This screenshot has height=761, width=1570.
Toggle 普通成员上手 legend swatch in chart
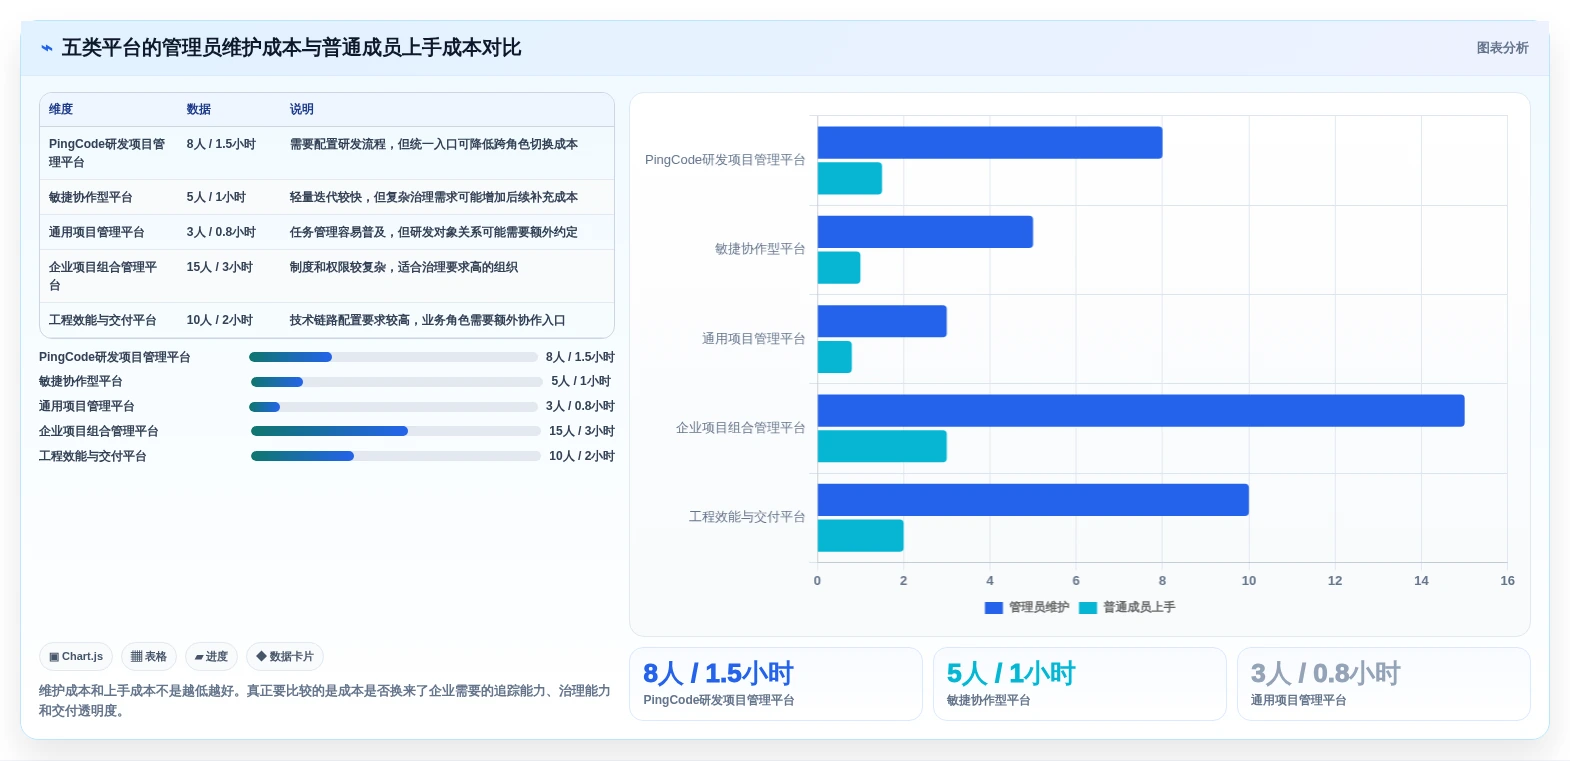1088,608
